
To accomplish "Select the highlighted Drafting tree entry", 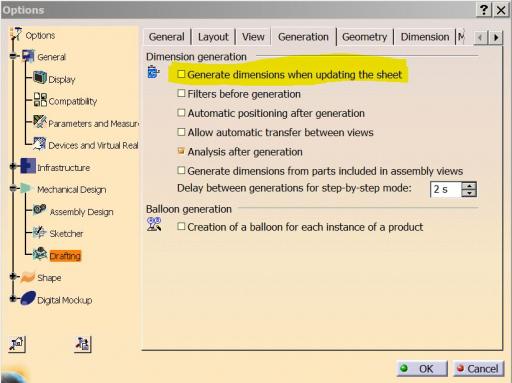I will tap(65, 256).
